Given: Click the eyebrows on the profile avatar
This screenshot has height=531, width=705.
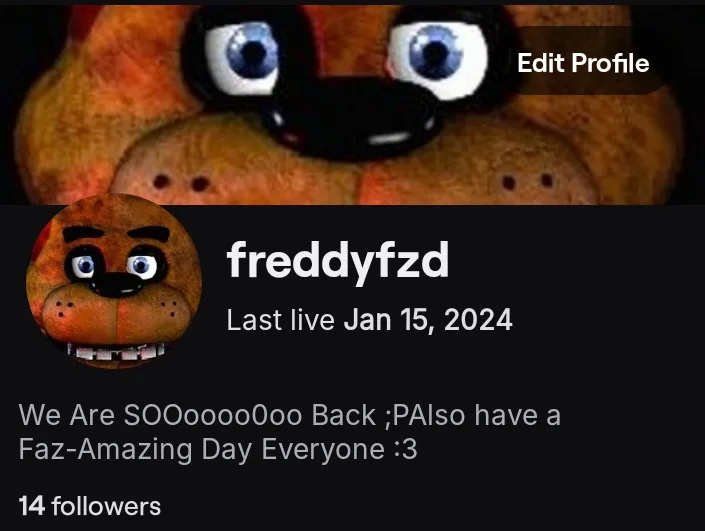Looking at the screenshot, I should 116,233.
